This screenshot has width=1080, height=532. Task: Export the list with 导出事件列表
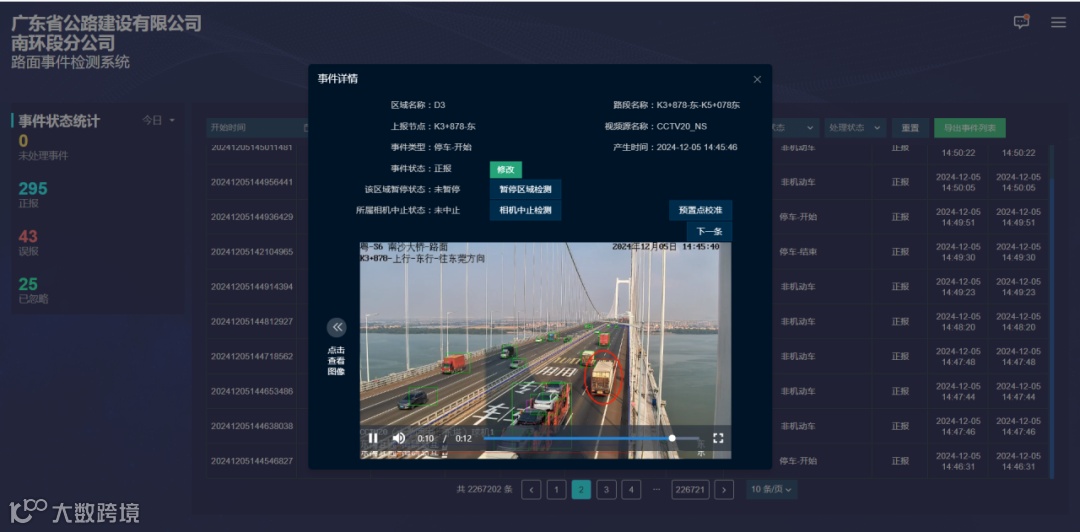pos(969,128)
